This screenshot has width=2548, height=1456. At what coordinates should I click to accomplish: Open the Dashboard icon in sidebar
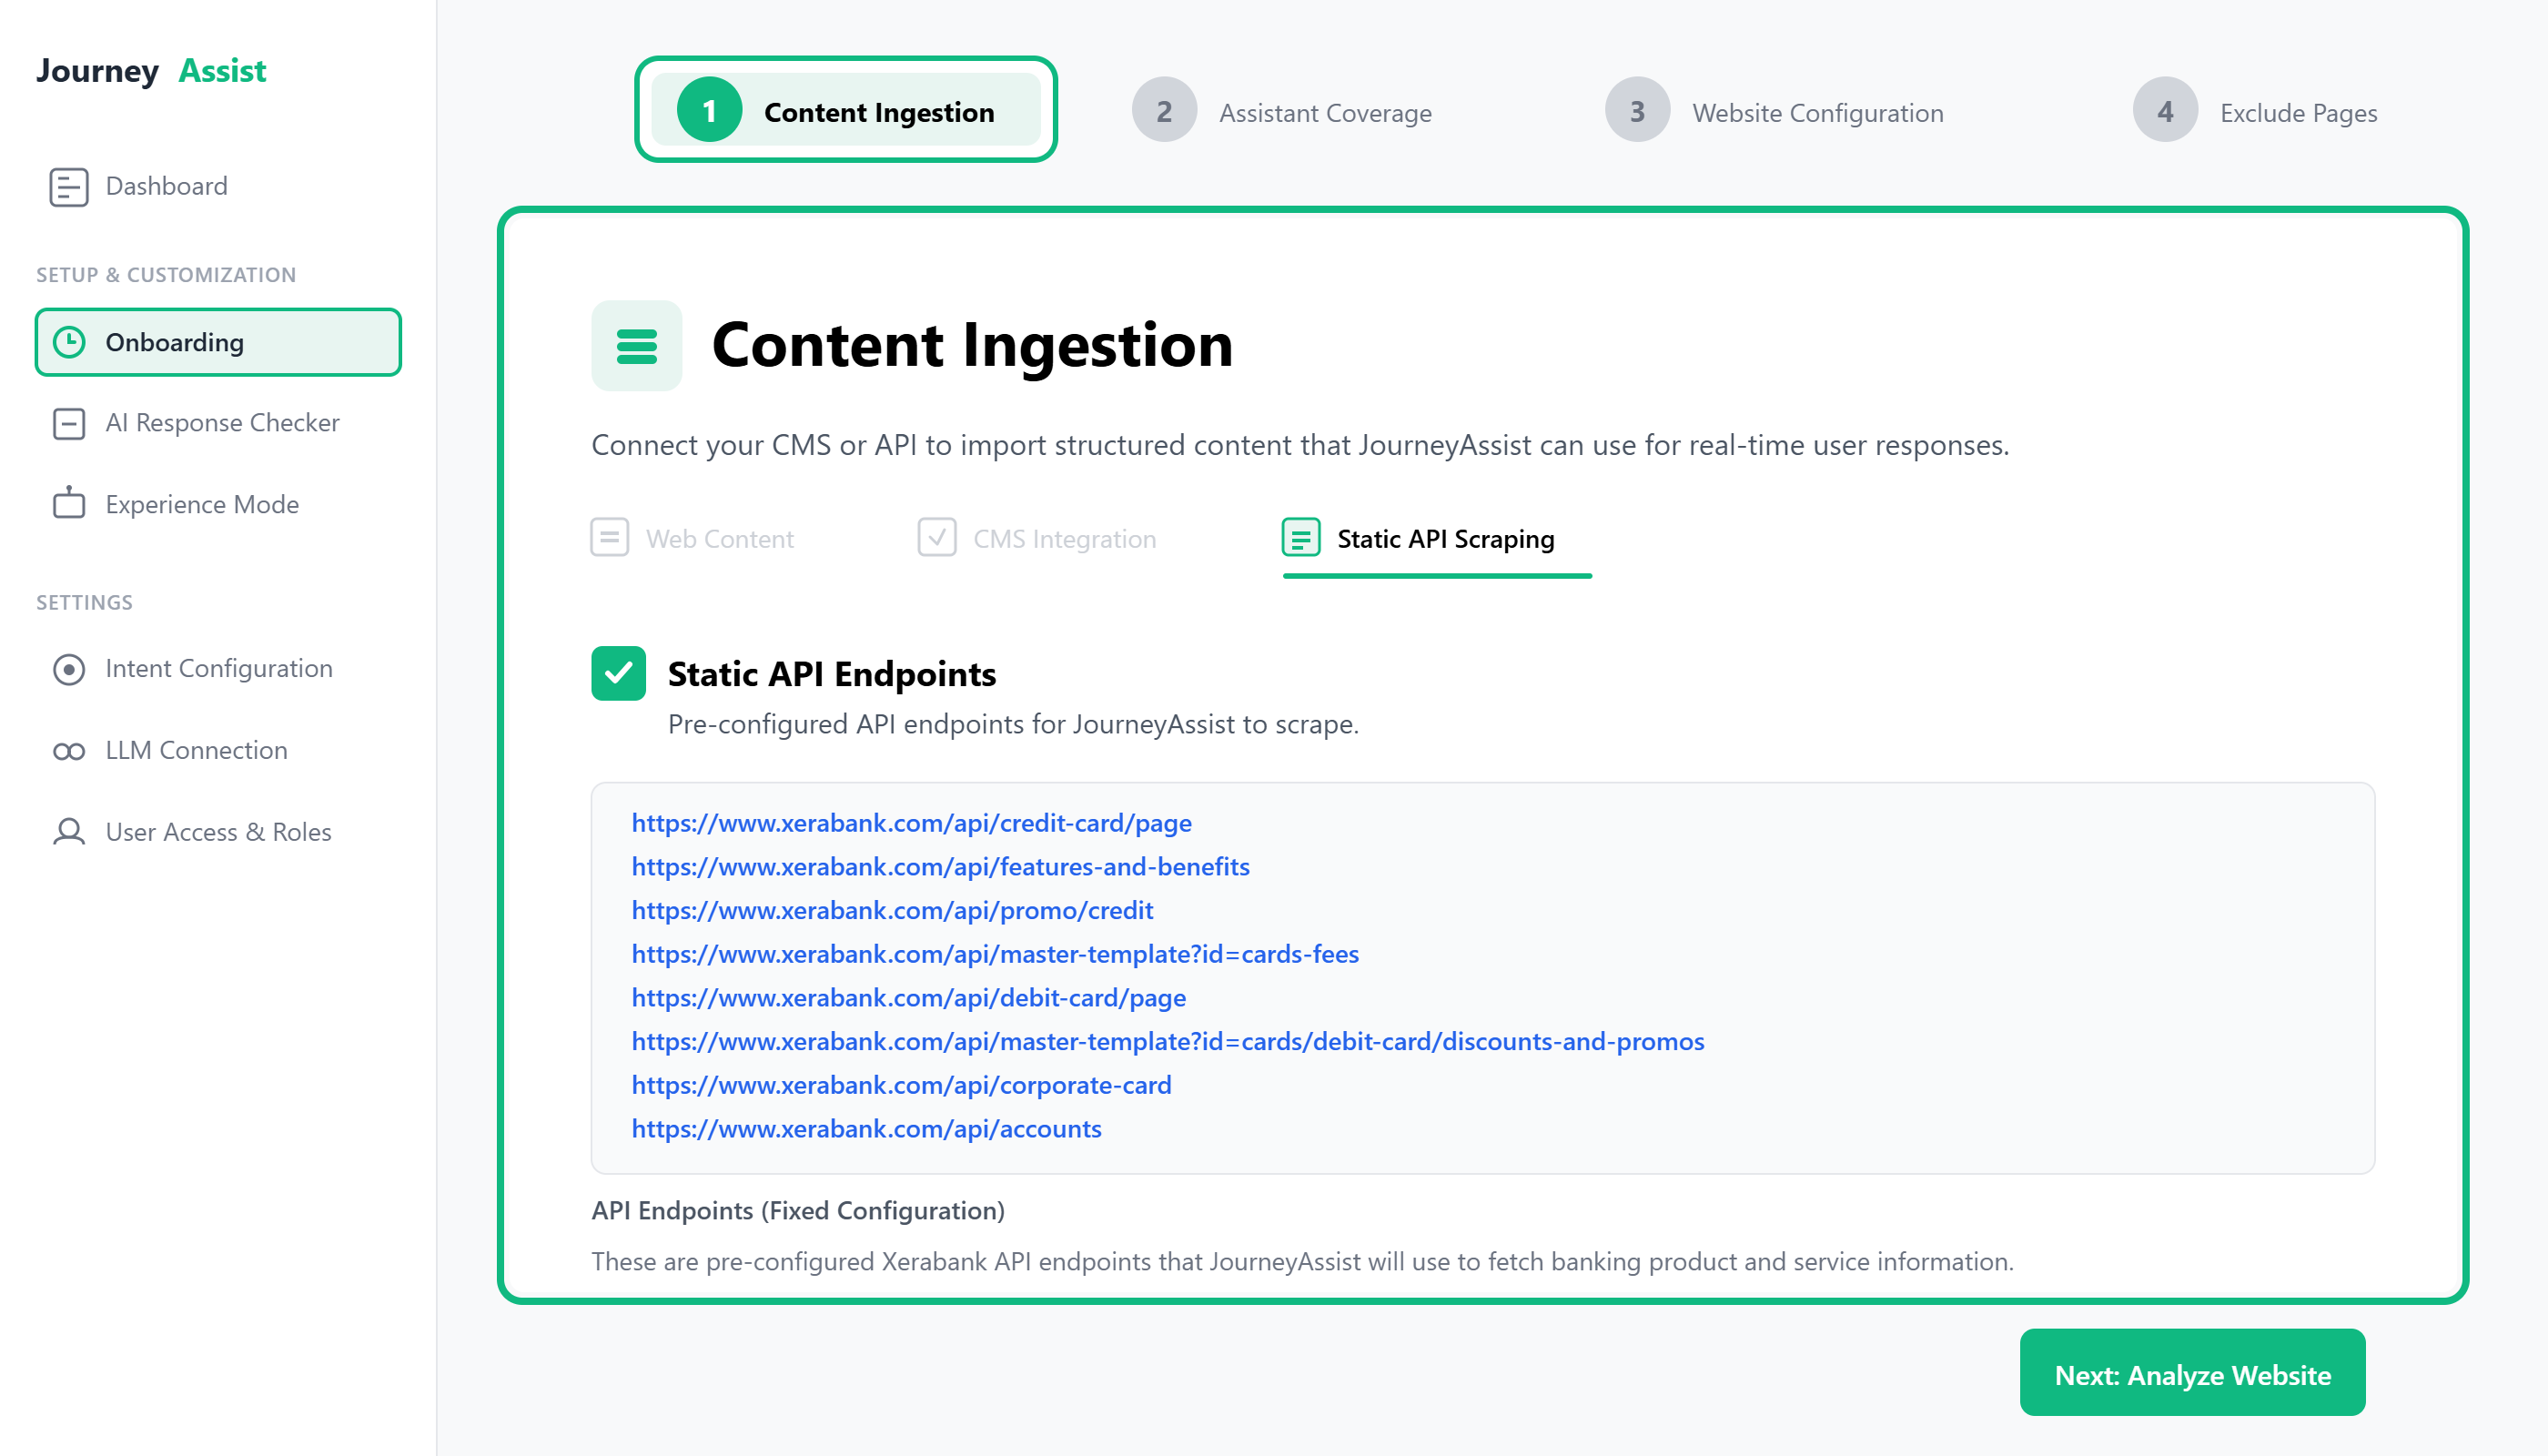click(69, 187)
